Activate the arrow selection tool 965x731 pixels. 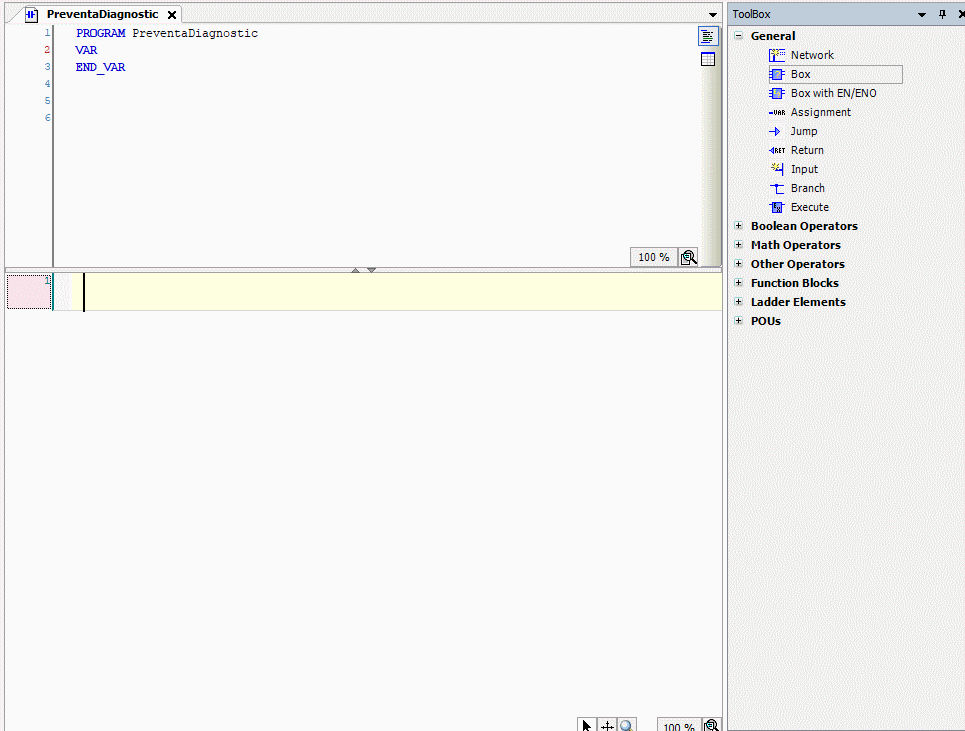pos(587,726)
